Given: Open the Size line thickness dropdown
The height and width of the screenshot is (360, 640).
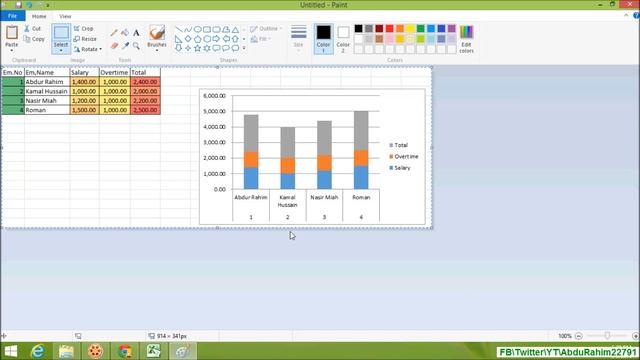Looking at the screenshot, I should click(298, 39).
